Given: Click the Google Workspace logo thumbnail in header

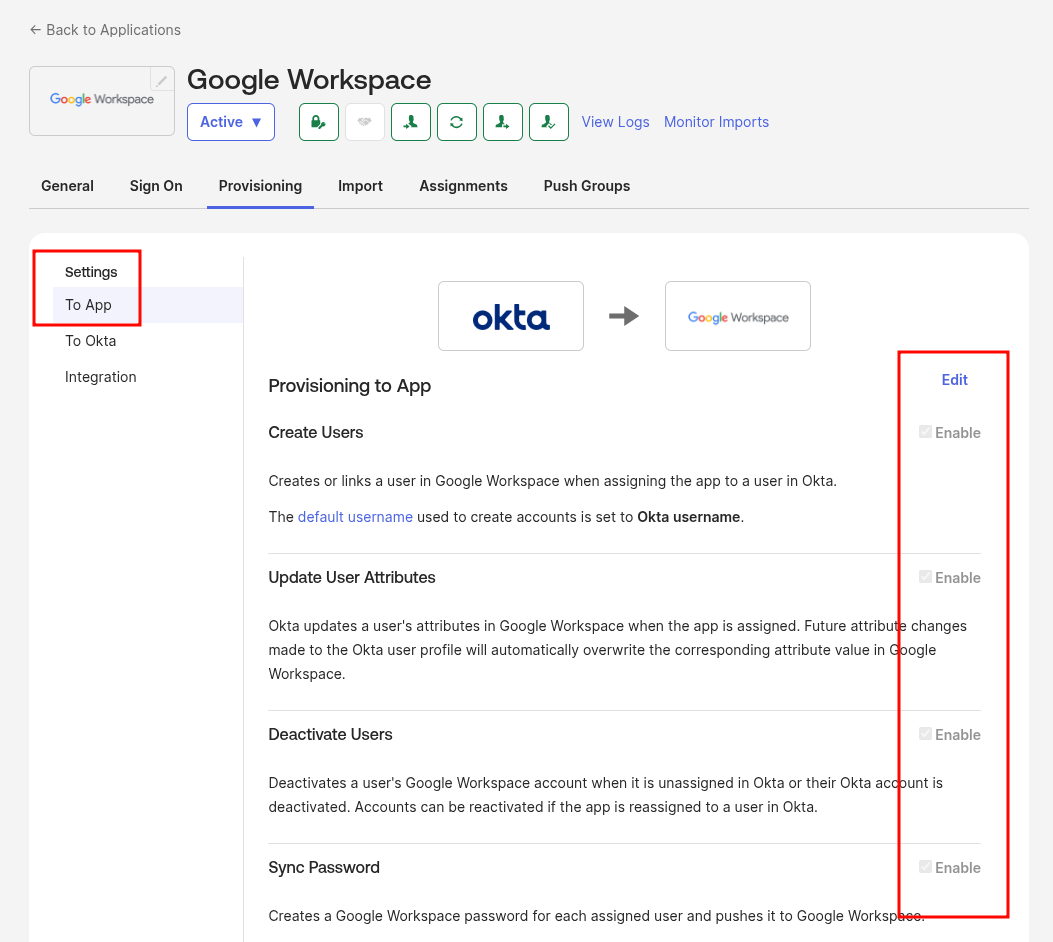Looking at the screenshot, I should tap(102, 101).
